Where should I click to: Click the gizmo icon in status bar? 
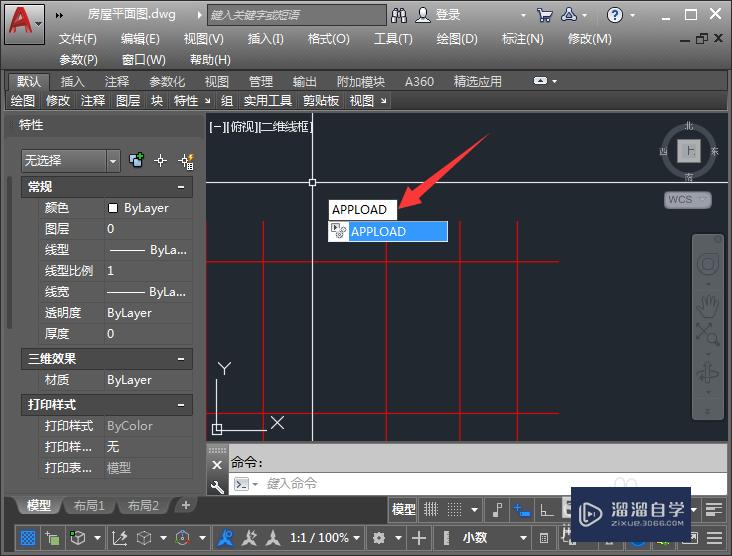click(x=182, y=538)
